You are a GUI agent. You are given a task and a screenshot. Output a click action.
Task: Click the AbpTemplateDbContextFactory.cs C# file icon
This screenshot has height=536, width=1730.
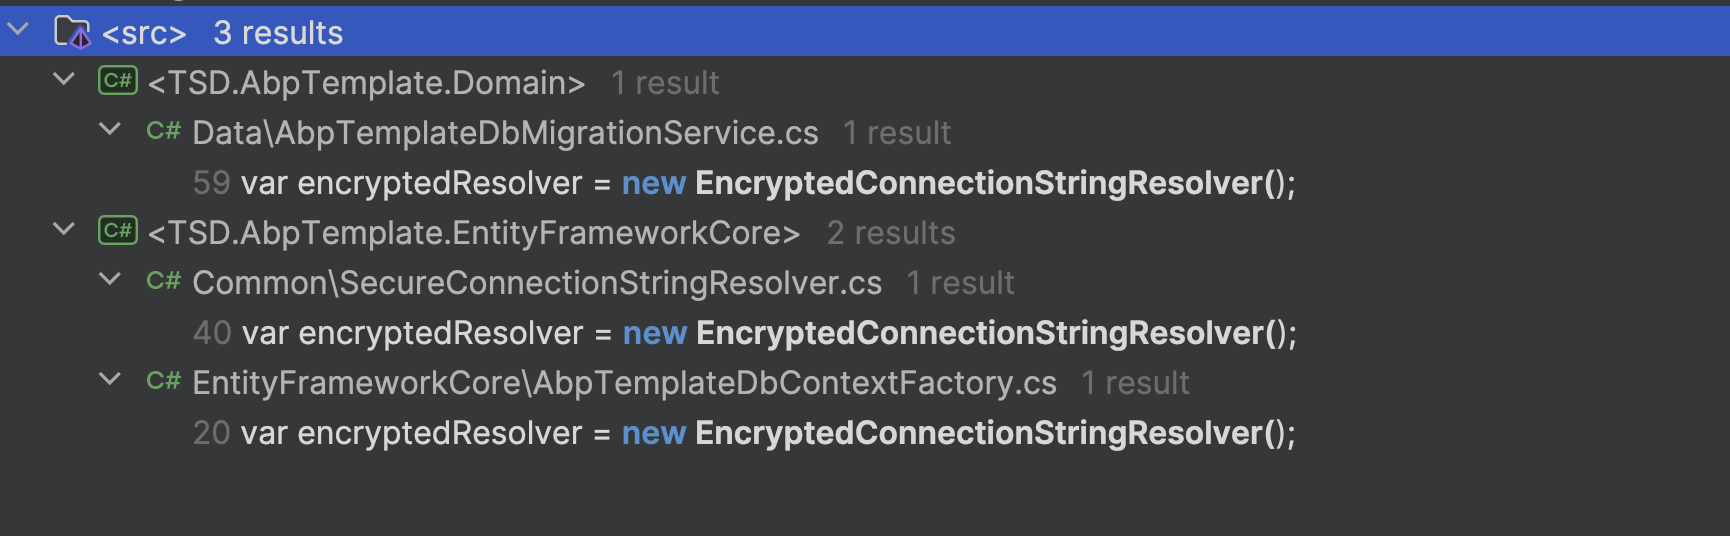(163, 381)
